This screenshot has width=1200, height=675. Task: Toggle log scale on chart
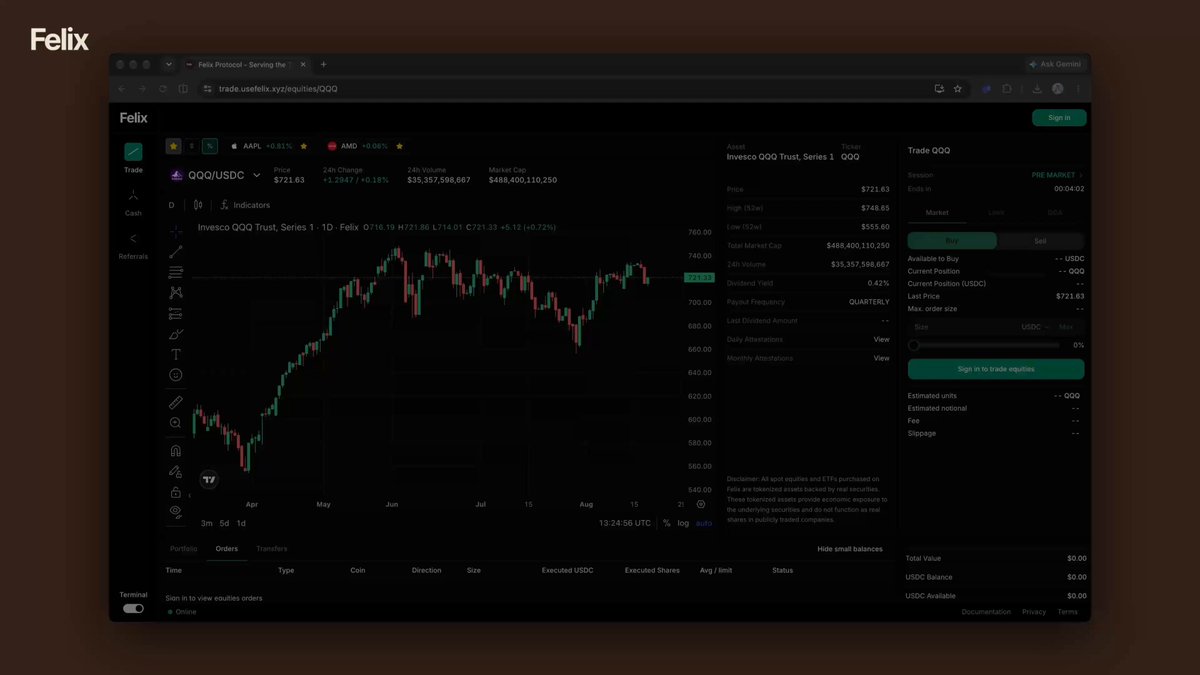683,523
